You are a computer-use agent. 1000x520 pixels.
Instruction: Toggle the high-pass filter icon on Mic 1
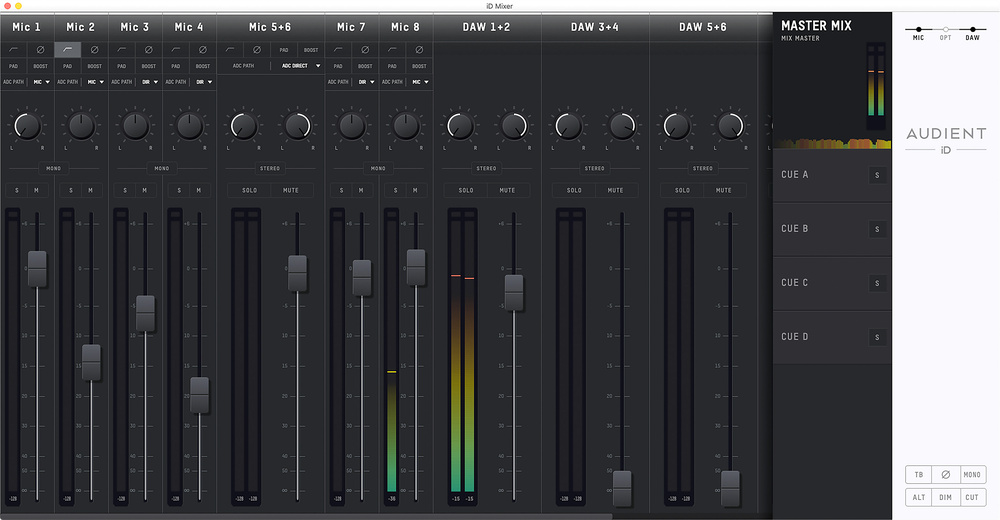click(13, 49)
